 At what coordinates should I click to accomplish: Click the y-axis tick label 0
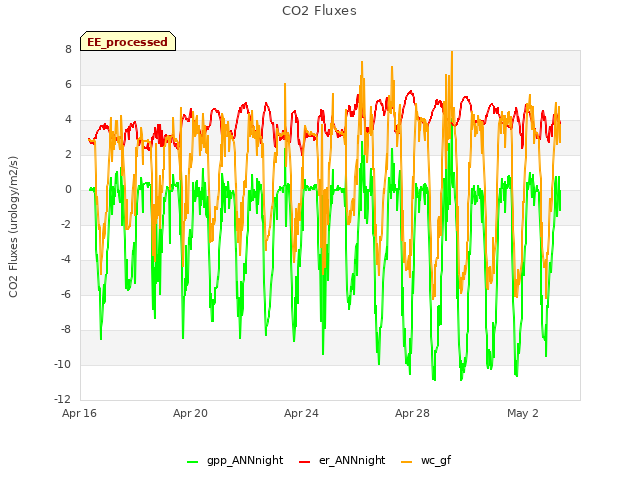pos(68,189)
